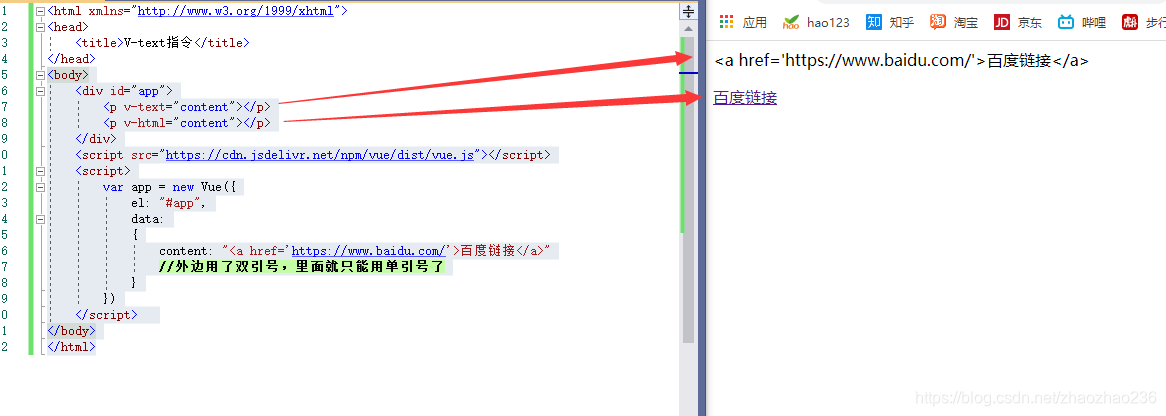Click the closing </script> tag at code end
The height and width of the screenshot is (416, 1166).
point(106,315)
